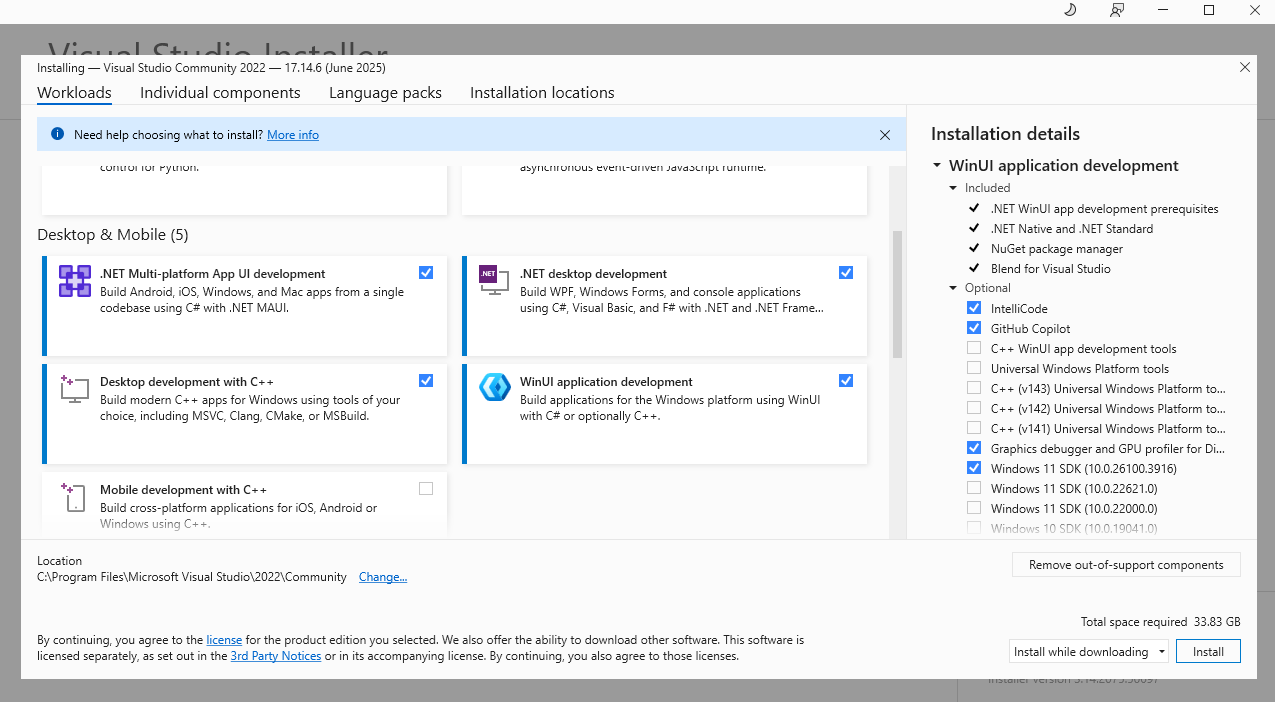Screen dimensions: 1275x702
Task: Collapse the WinUI application development details
Action: pos(937,166)
